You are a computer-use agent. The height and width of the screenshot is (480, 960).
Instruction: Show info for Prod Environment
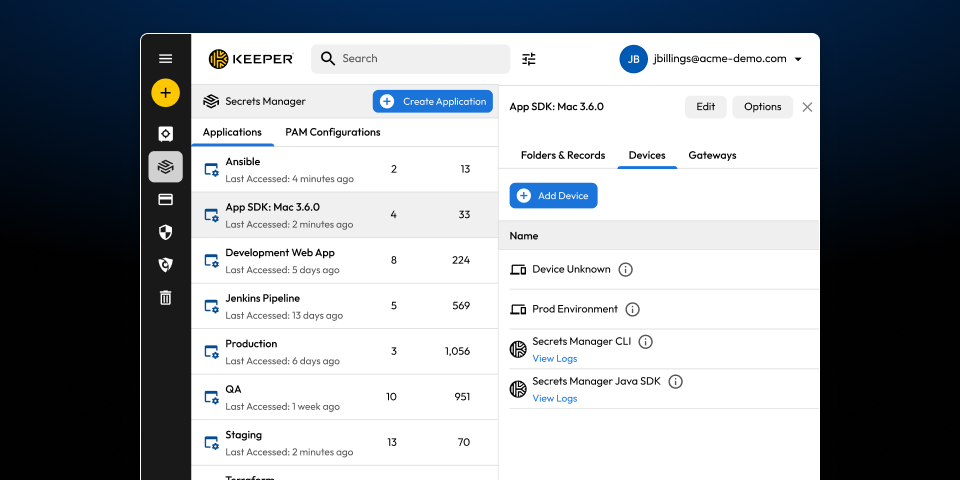[632, 309]
